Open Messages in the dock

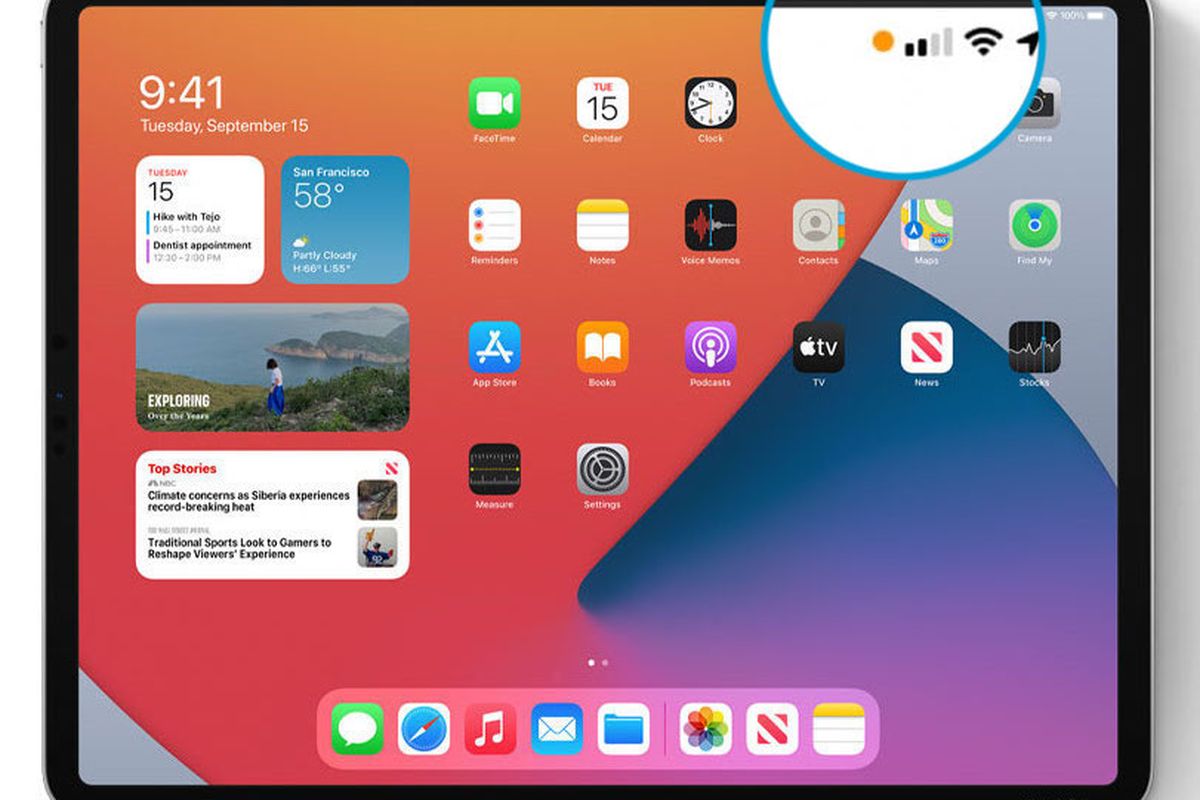tap(357, 729)
